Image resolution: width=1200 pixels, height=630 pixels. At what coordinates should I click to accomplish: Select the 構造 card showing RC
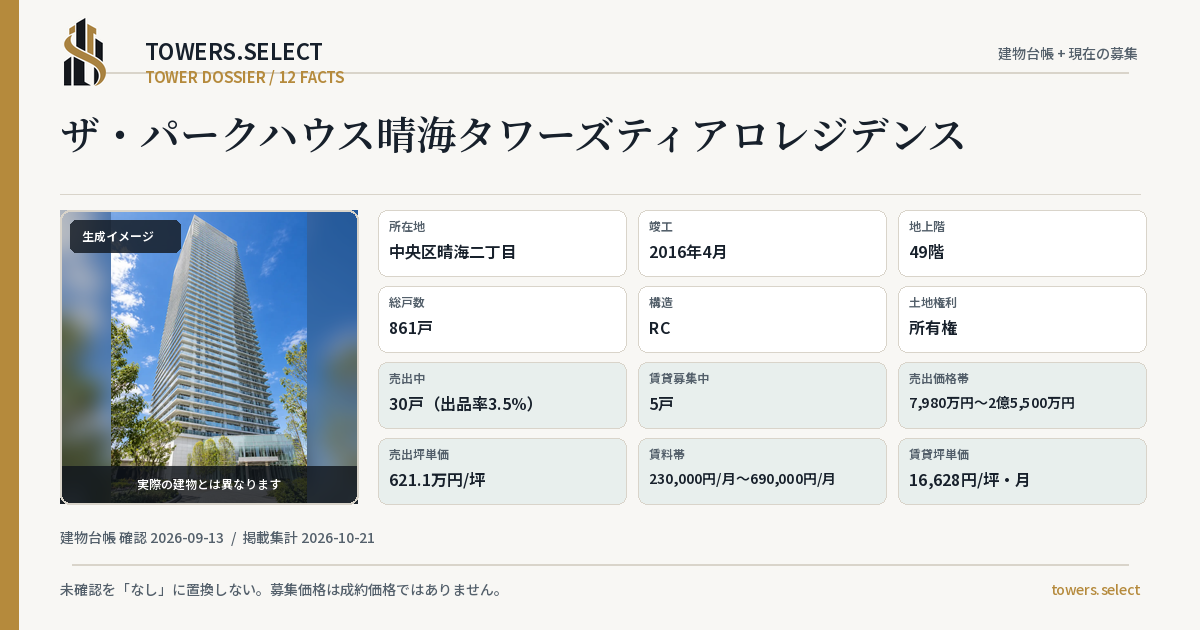click(762, 319)
